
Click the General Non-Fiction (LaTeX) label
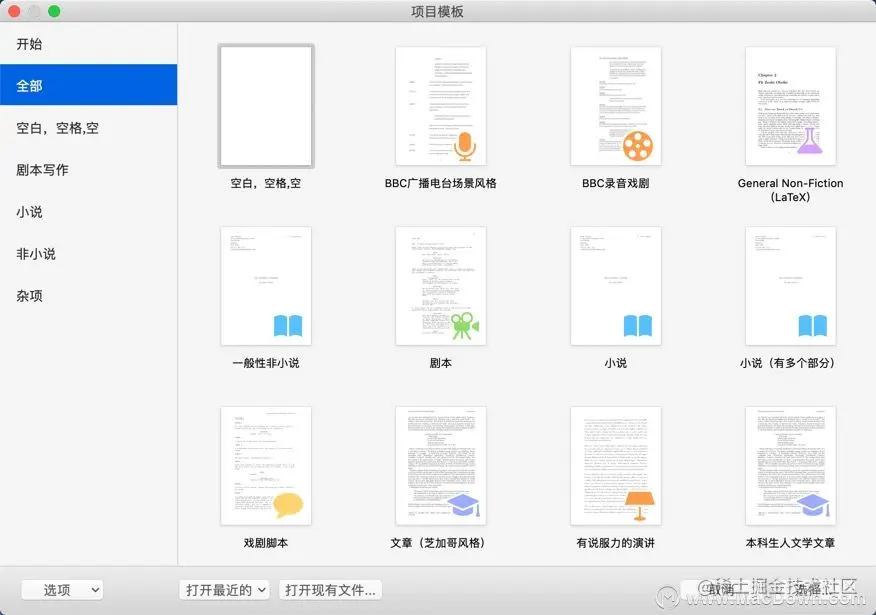click(x=791, y=190)
